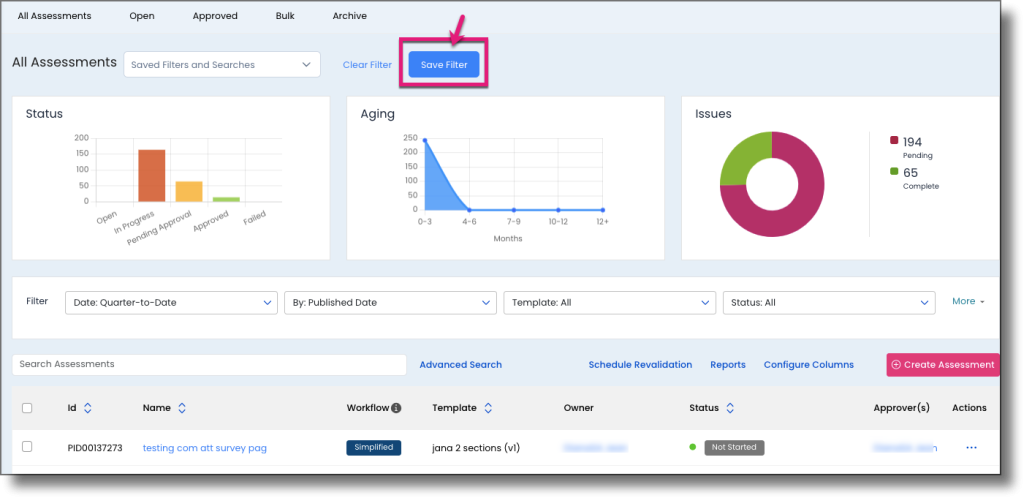The width and height of the screenshot is (1024, 498).
Task: Click the In Progress bar in Status chart
Action: pos(152,176)
